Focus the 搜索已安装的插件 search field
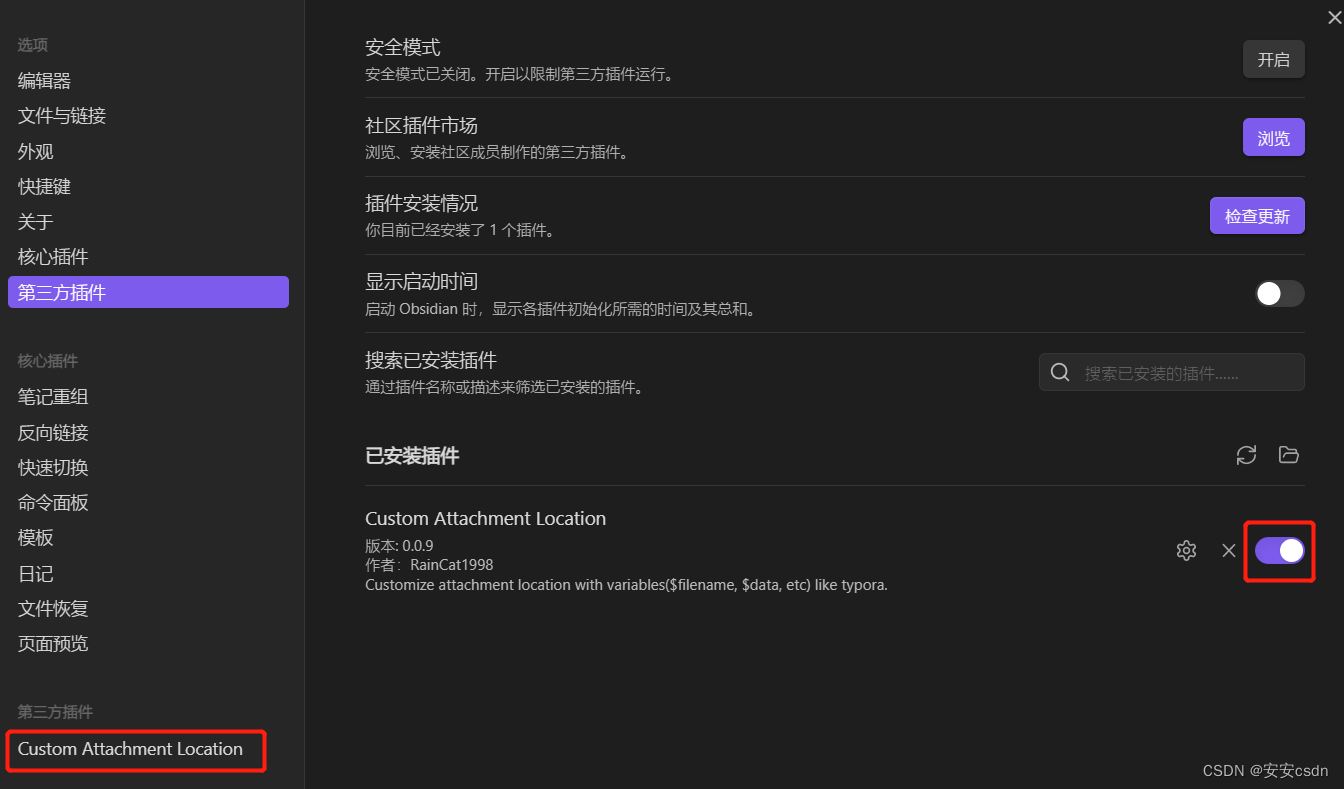The width and height of the screenshot is (1344, 789). point(1172,373)
